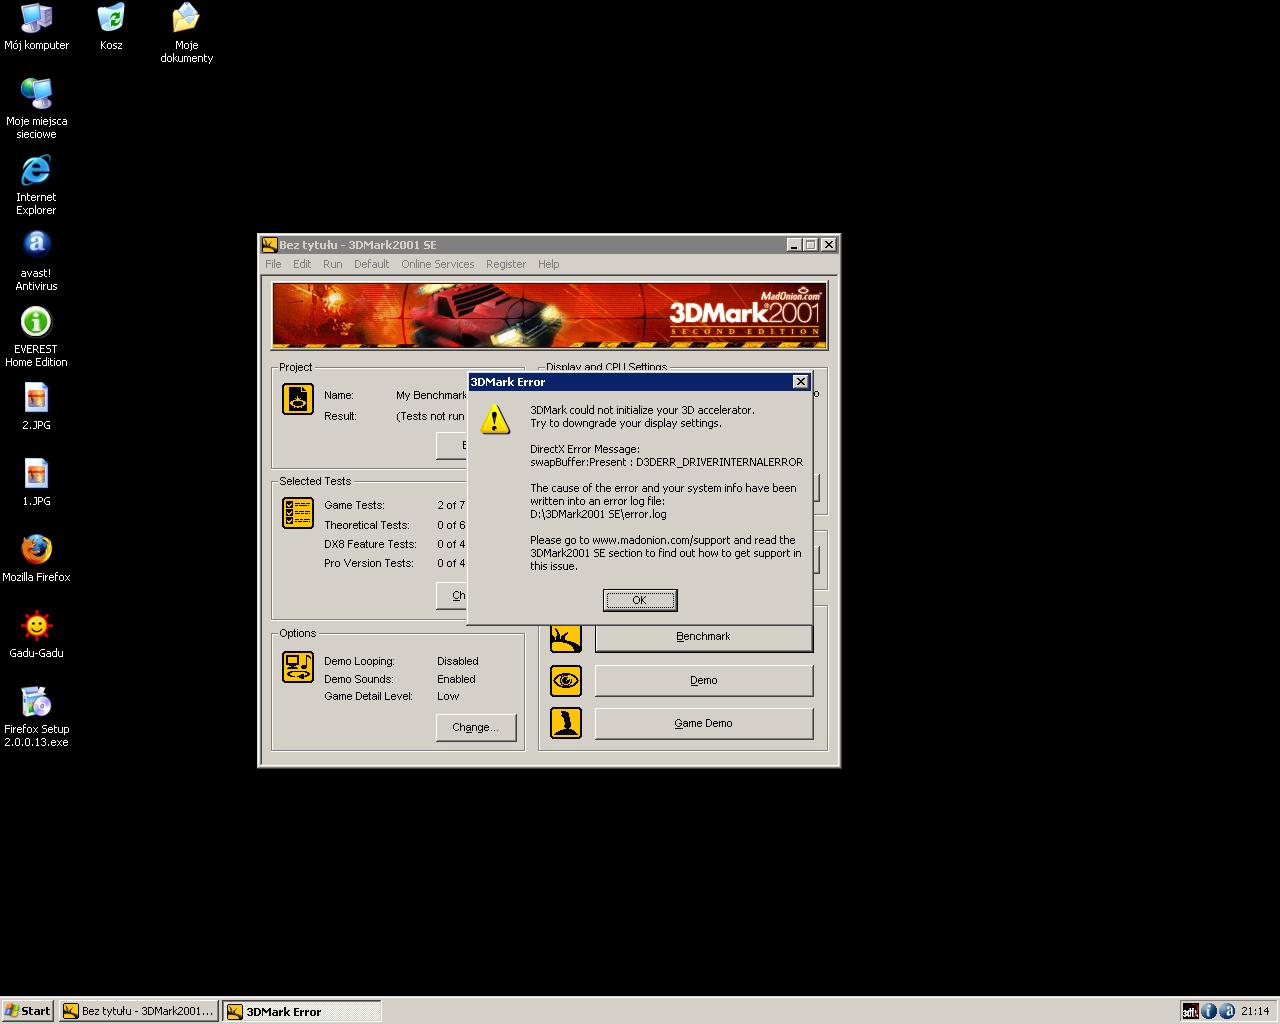
Task: Open the Edit menu in 3DMark2001
Action: (302, 264)
